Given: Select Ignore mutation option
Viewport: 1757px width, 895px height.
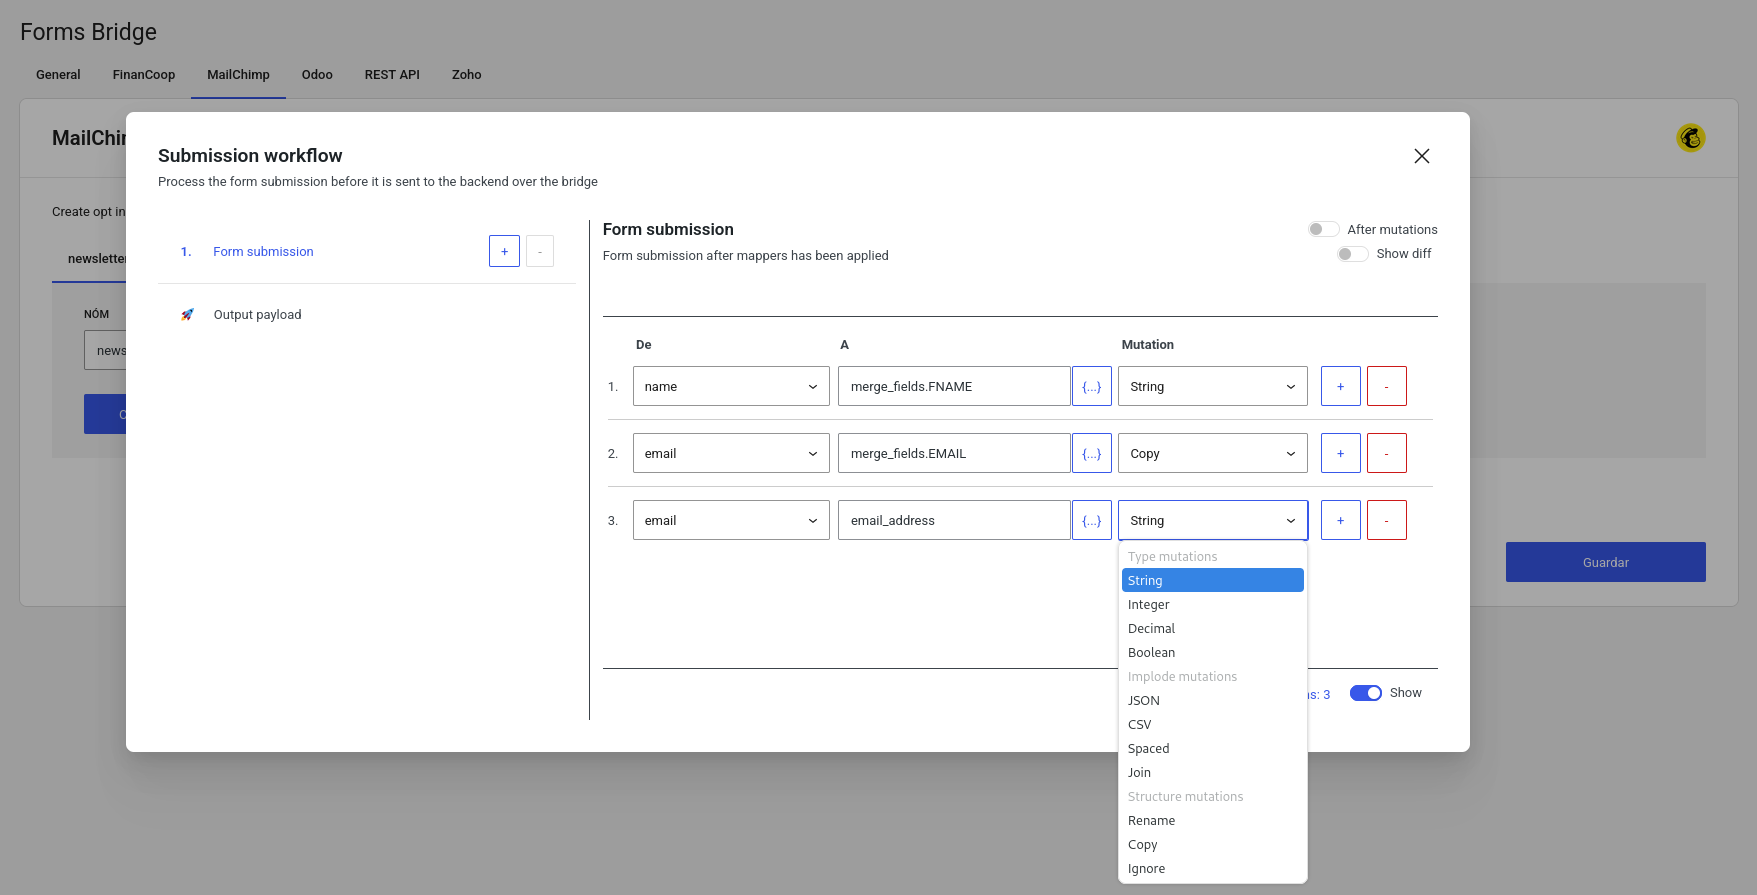Looking at the screenshot, I should (x=1212, y=868).
